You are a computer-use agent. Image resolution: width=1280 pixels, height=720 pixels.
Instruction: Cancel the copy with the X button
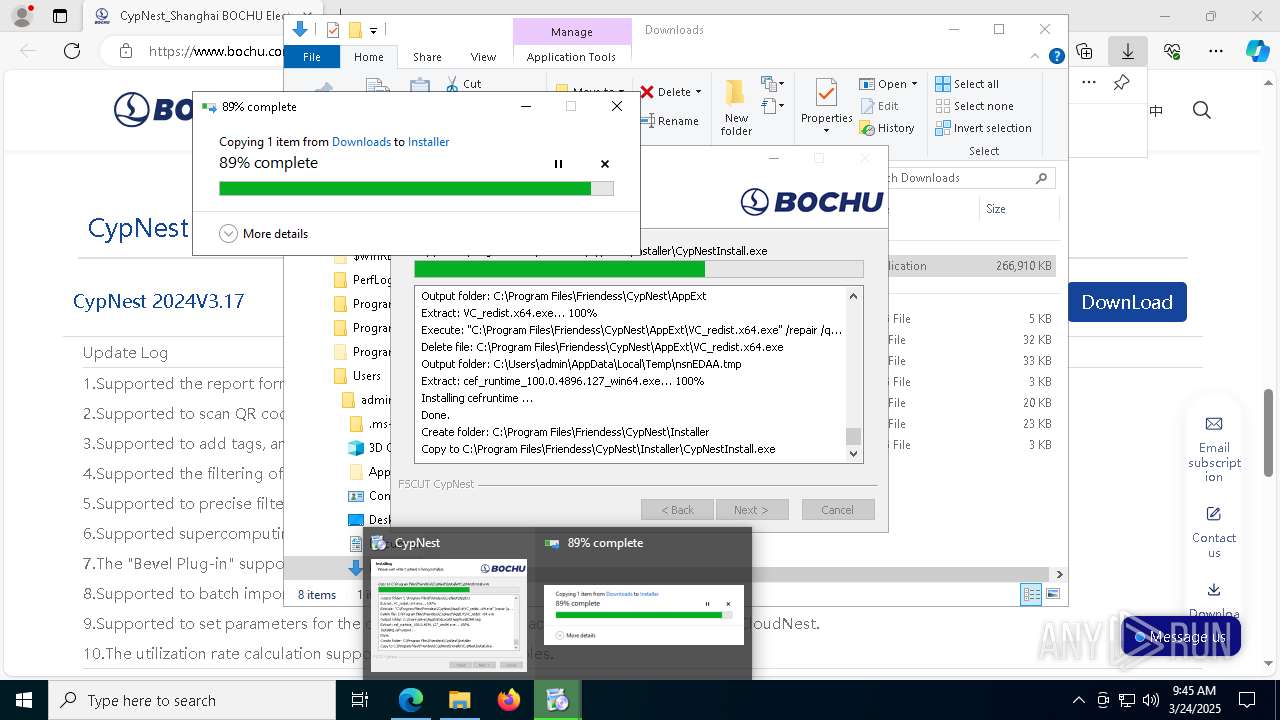tap(604, 164)
